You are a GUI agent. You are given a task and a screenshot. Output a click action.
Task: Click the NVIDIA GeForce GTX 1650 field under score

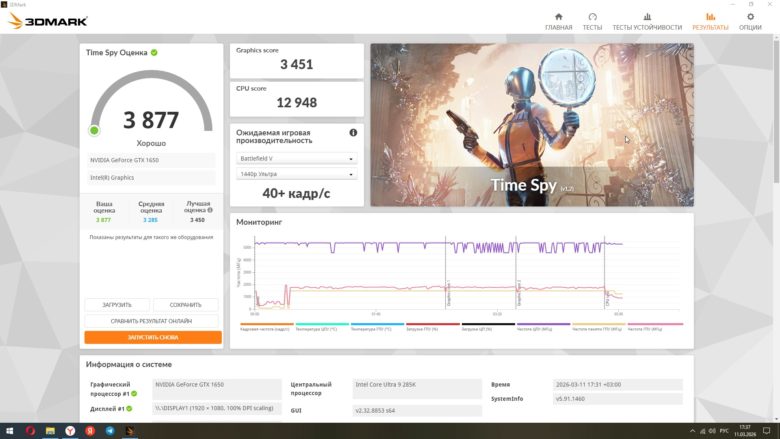pos(151,160)
